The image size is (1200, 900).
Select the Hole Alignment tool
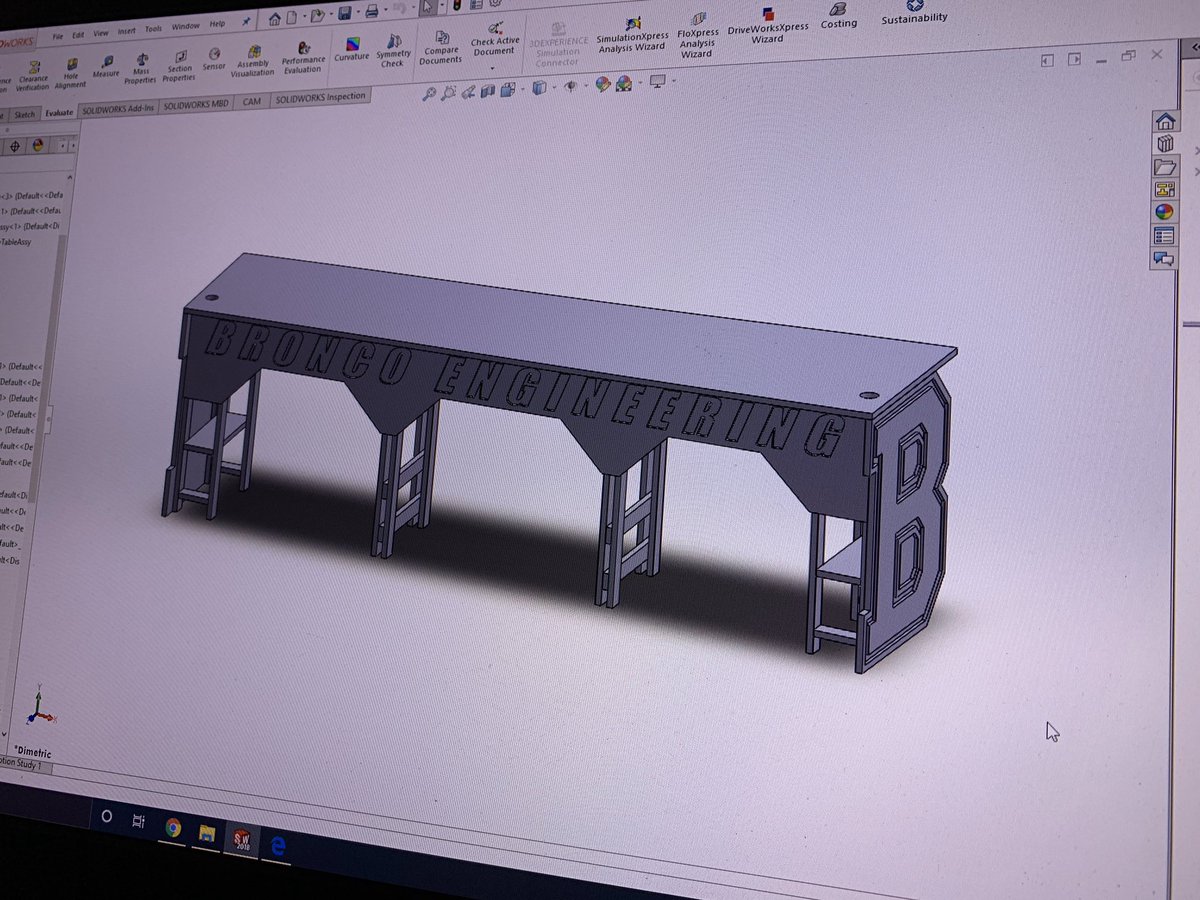71,74
